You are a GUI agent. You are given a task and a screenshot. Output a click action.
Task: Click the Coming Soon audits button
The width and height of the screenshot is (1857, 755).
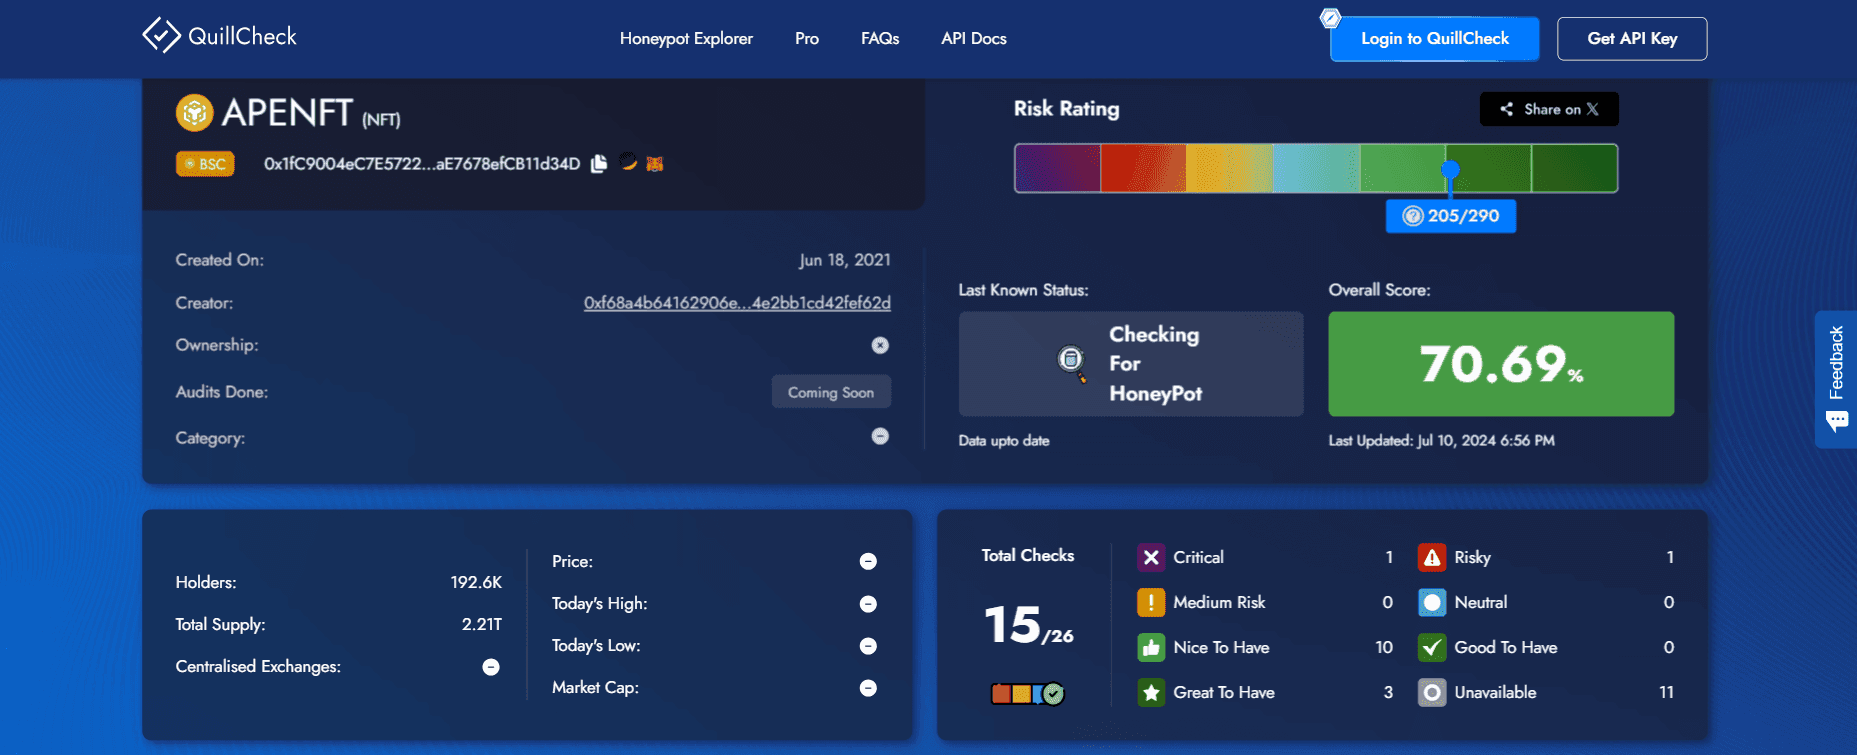(x=831, y=392)
